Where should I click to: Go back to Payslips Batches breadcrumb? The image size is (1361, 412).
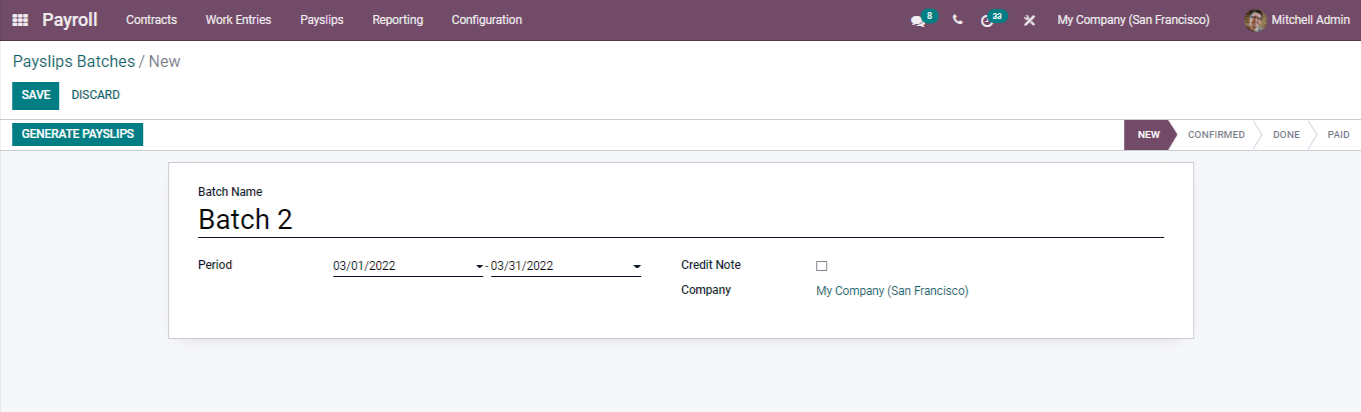coord(74,61)
